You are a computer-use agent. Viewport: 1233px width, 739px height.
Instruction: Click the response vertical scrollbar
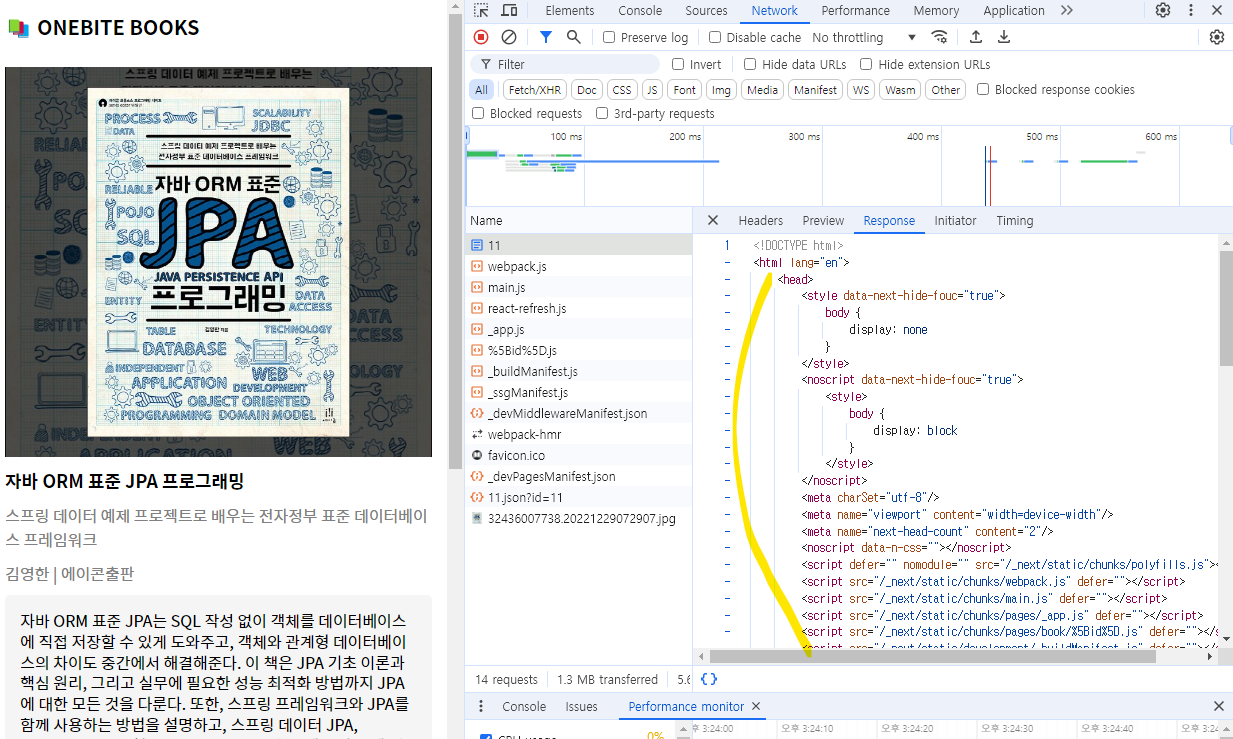pyautogui.click(x=1226, y=307)
